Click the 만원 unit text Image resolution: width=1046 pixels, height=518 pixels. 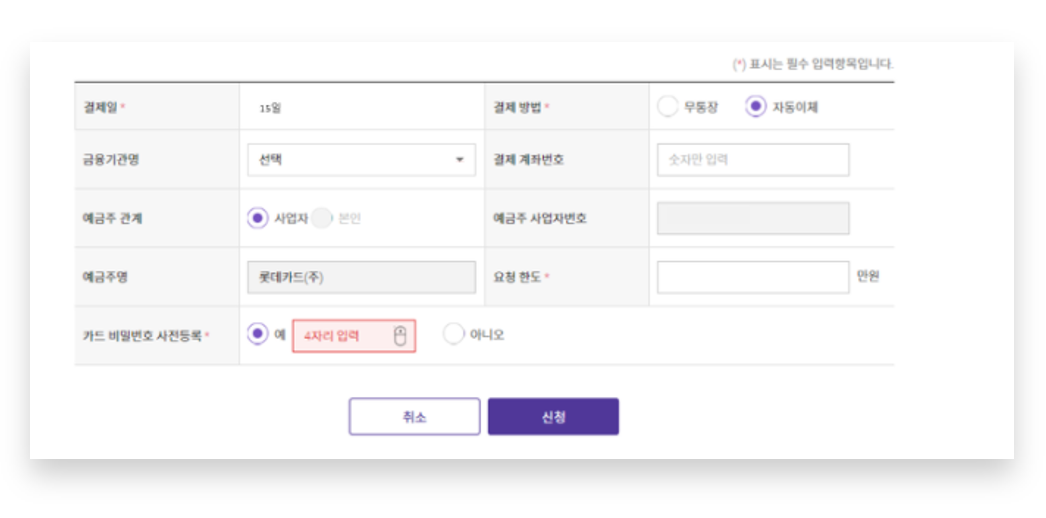point(867,277)
